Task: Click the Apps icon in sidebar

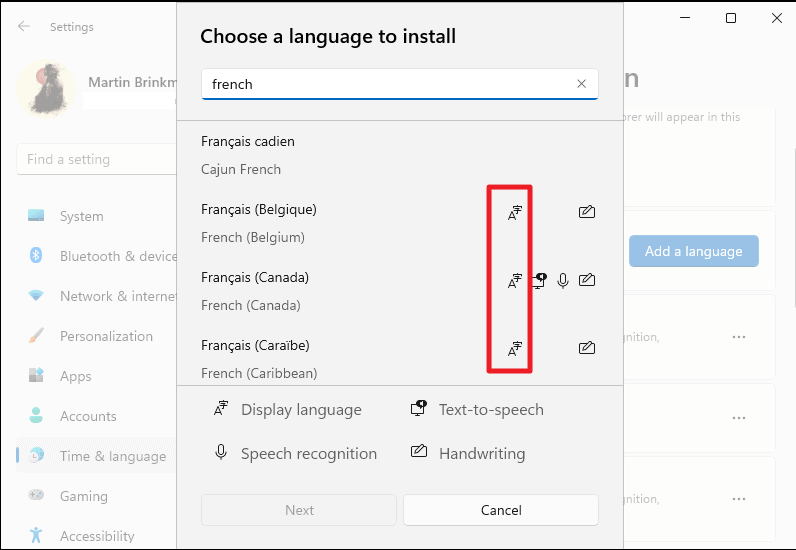Action: point(36,375)
